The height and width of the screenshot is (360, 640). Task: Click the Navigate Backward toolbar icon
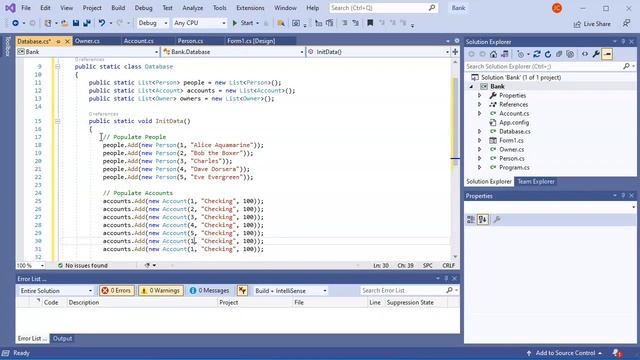16,23
